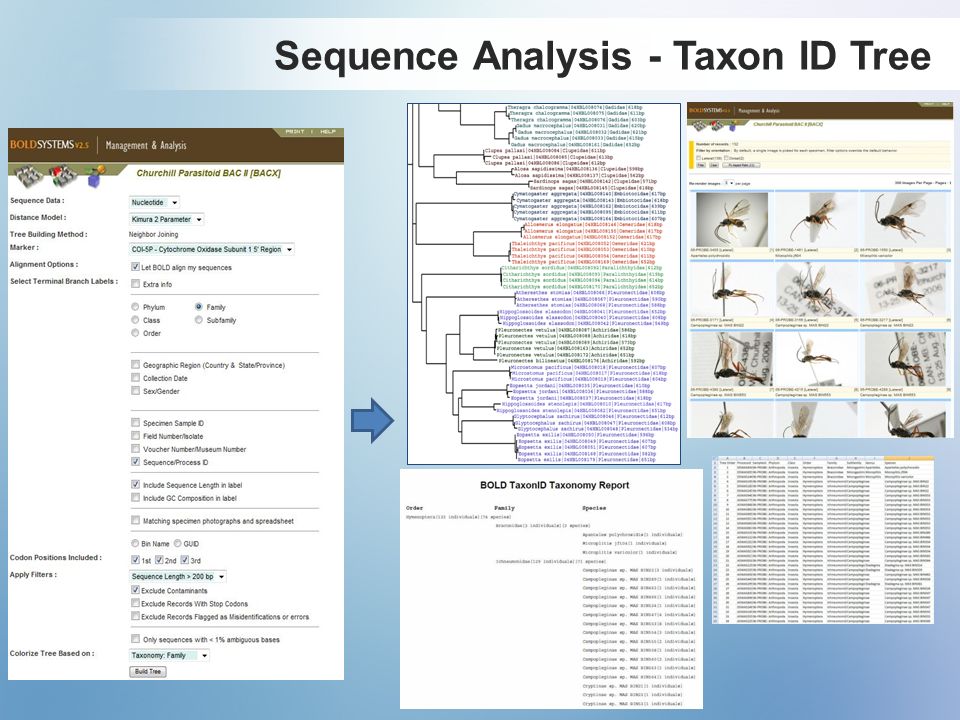
Task: Click the purple cube icon in the image gallery header
Action: point(733,126)
